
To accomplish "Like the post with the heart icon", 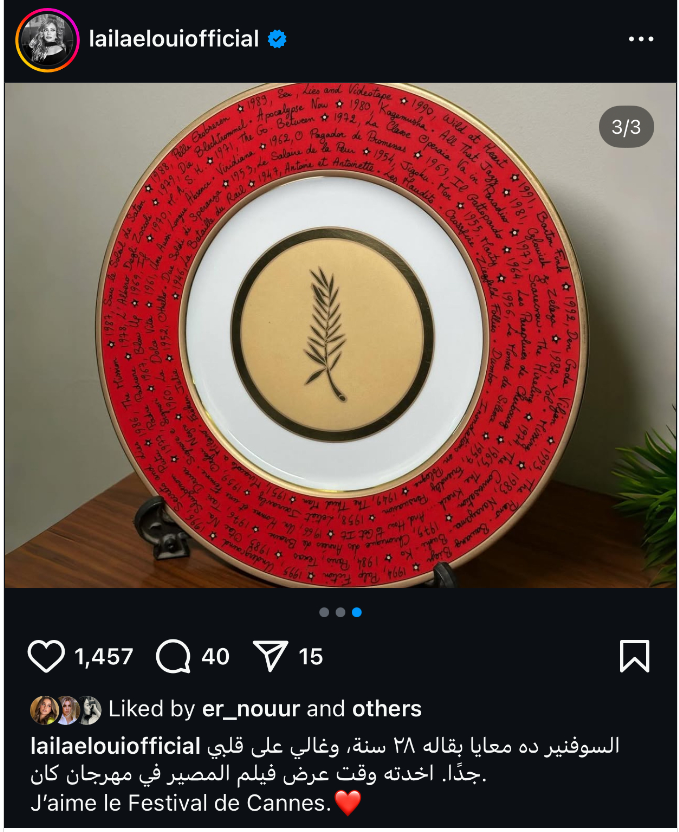I will pos(46,656).
